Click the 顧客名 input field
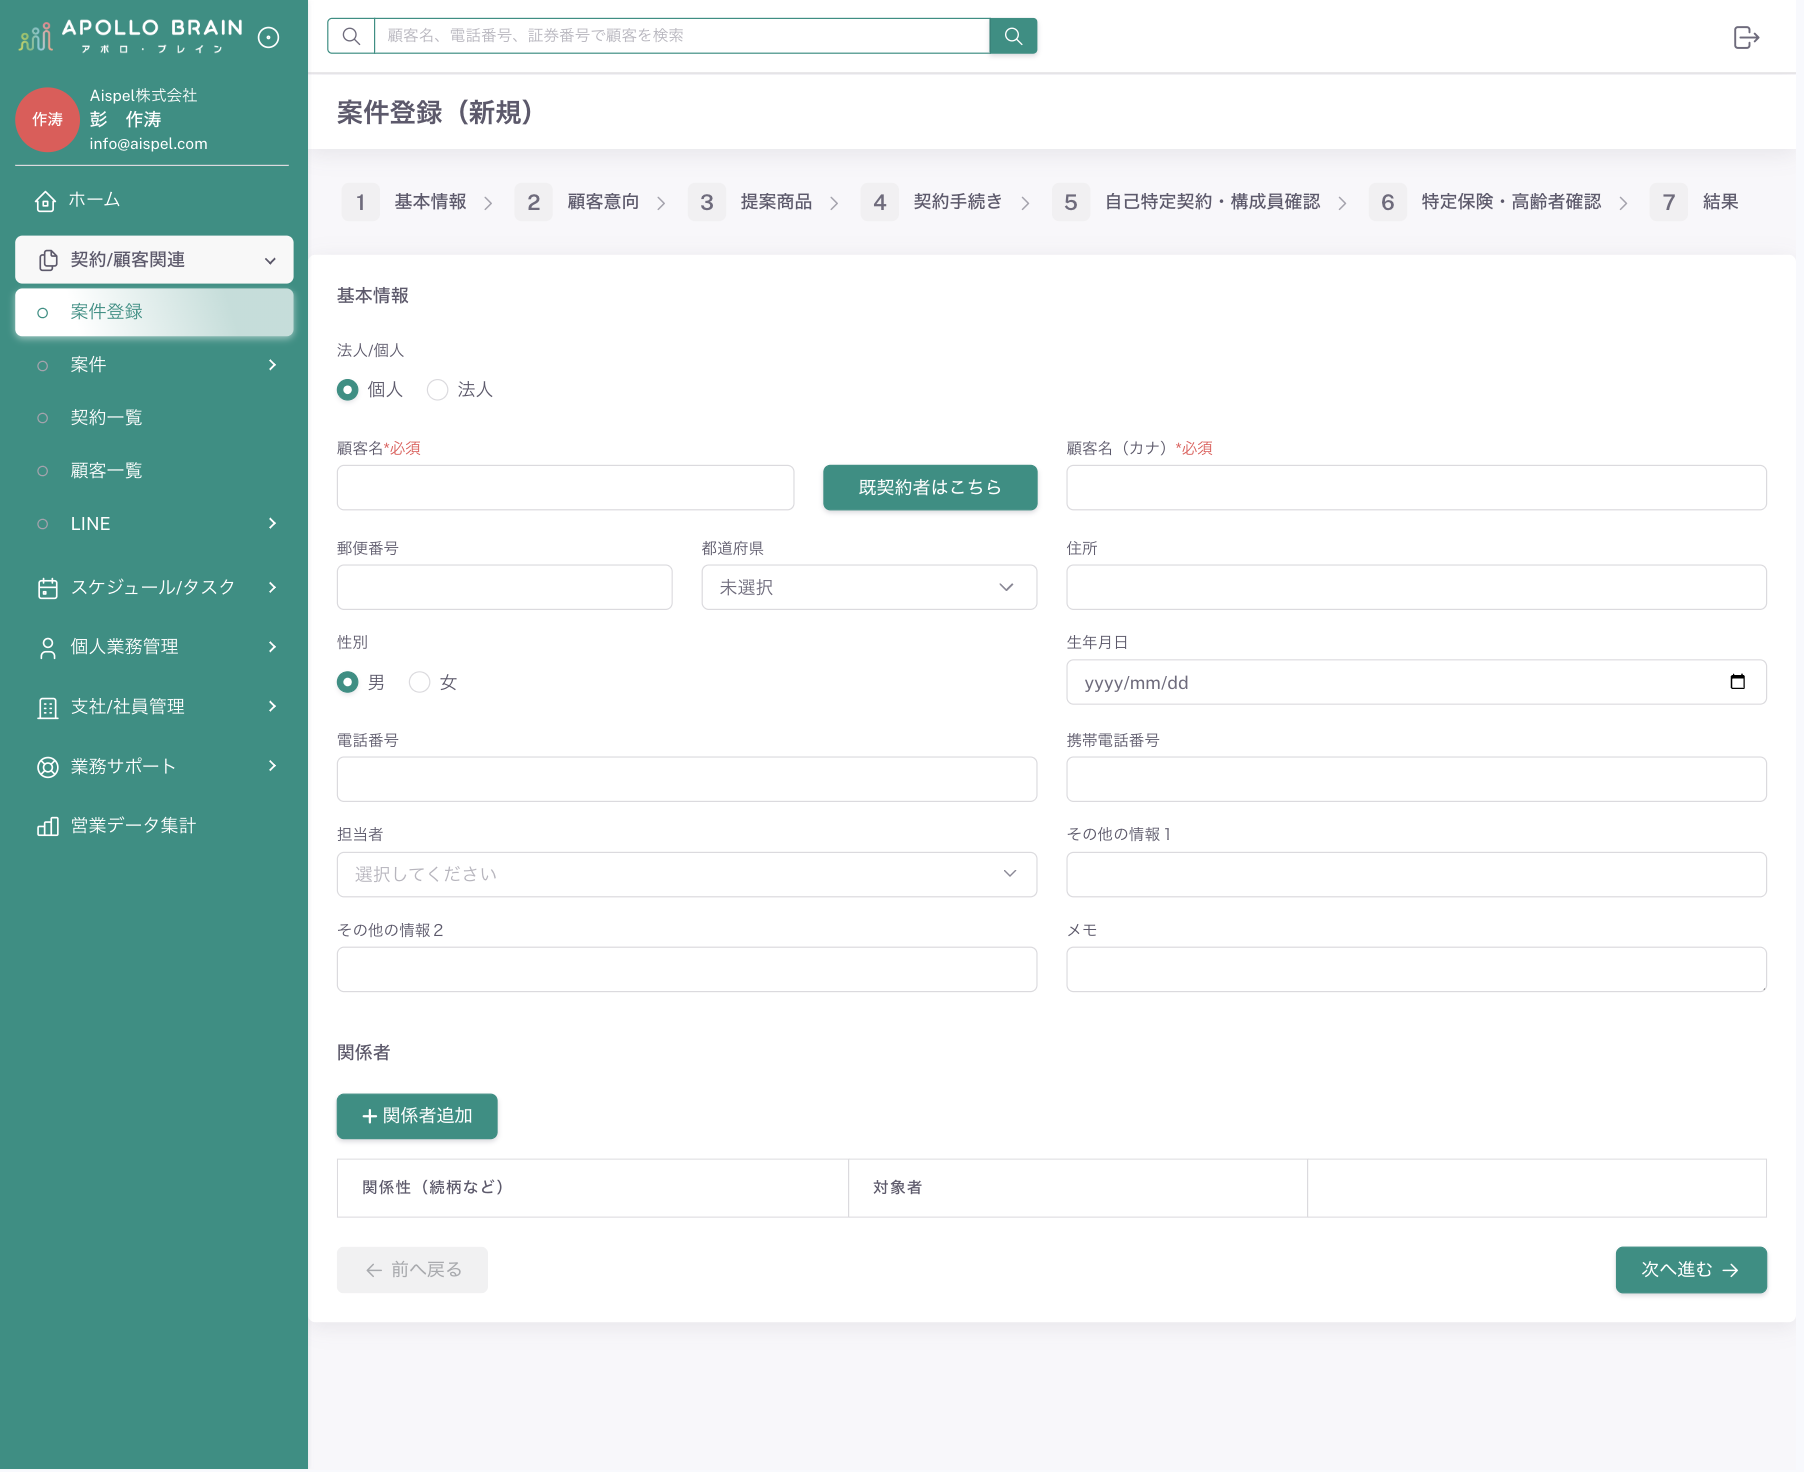 click(565, 487)
